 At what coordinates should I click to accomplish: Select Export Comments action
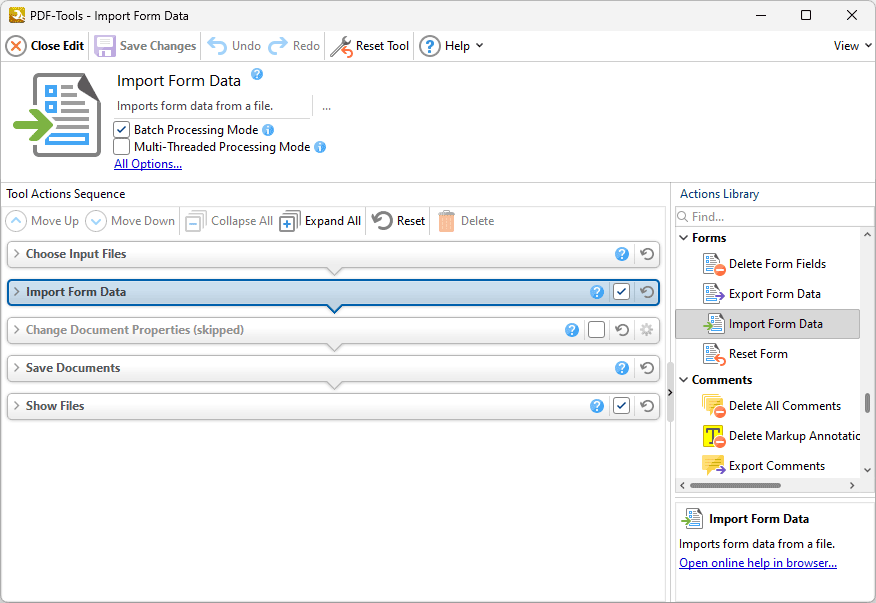pos(768,466)
